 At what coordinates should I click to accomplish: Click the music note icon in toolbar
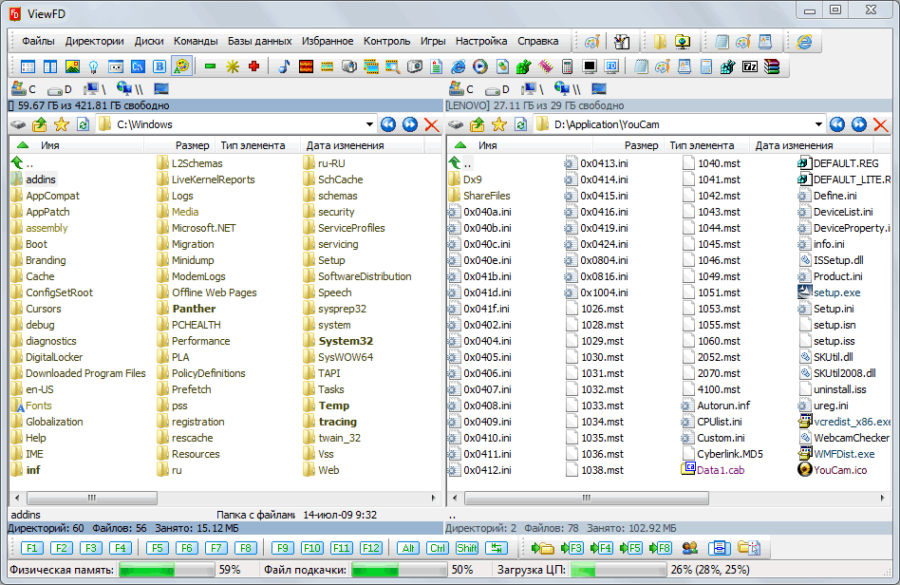pyautogui.click(x=284, y=67)
